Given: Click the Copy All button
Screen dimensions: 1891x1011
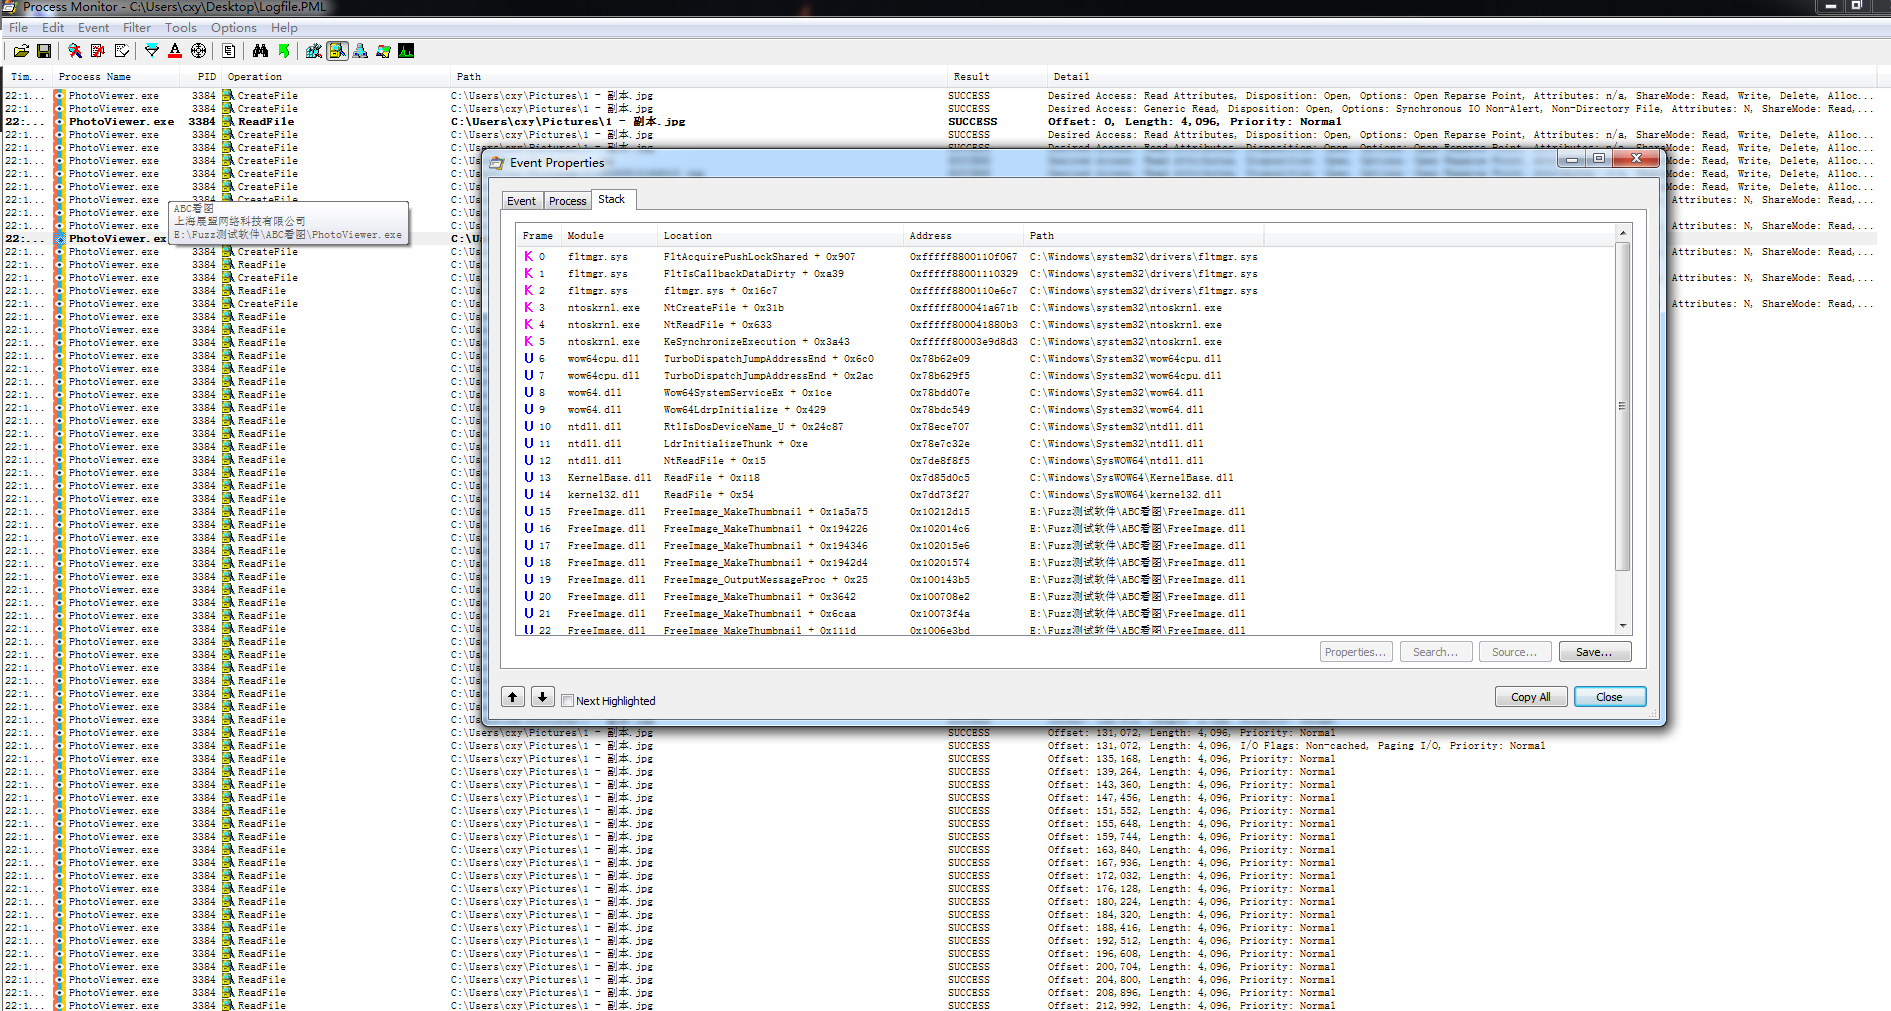Looking at the screenshot, I should tap(1530, 697).
